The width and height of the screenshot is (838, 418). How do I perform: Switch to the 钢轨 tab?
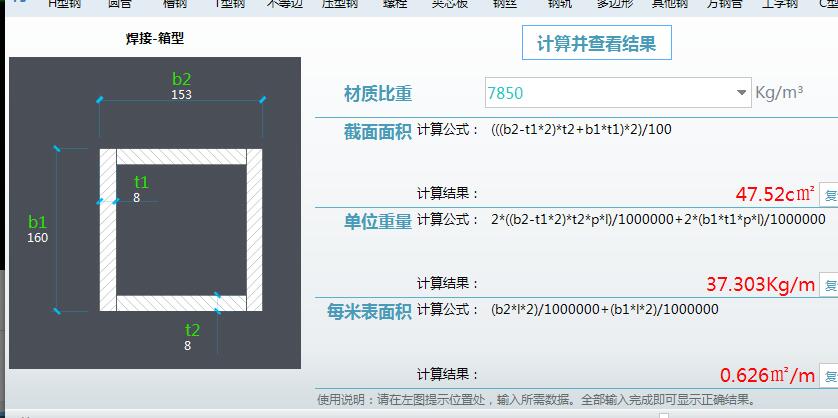560,4
